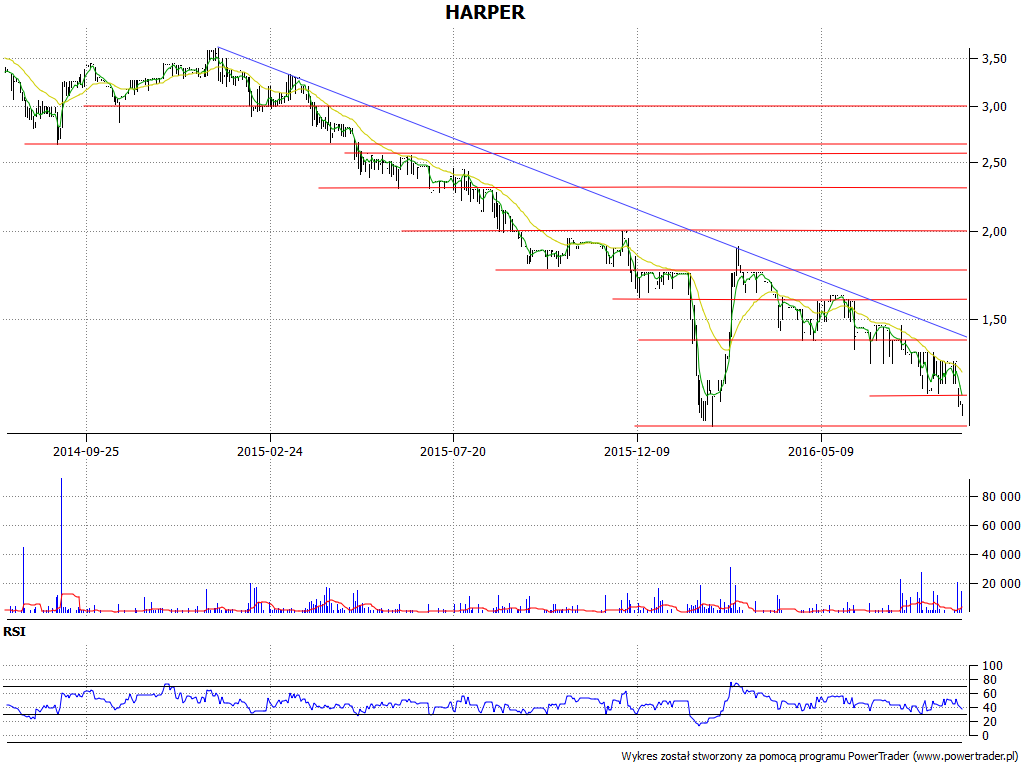Click the RSI 80 scale label

(x=989, y=680)
